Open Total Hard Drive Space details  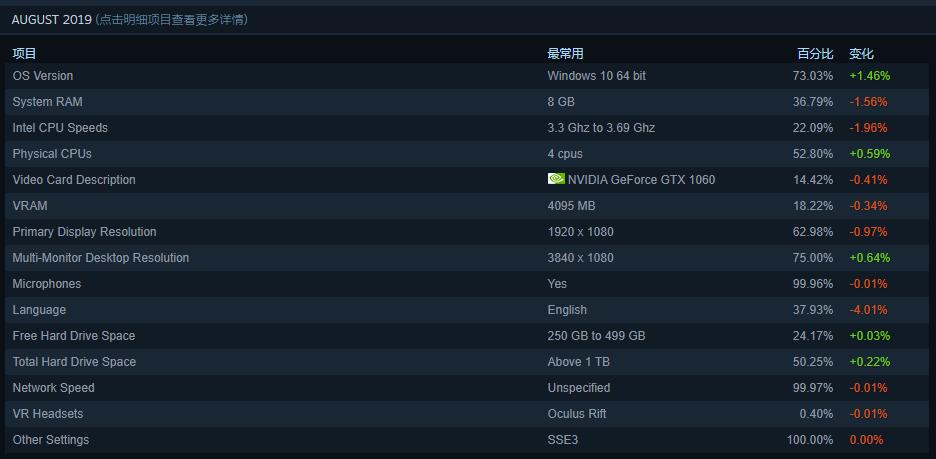(x=468, y=362)
